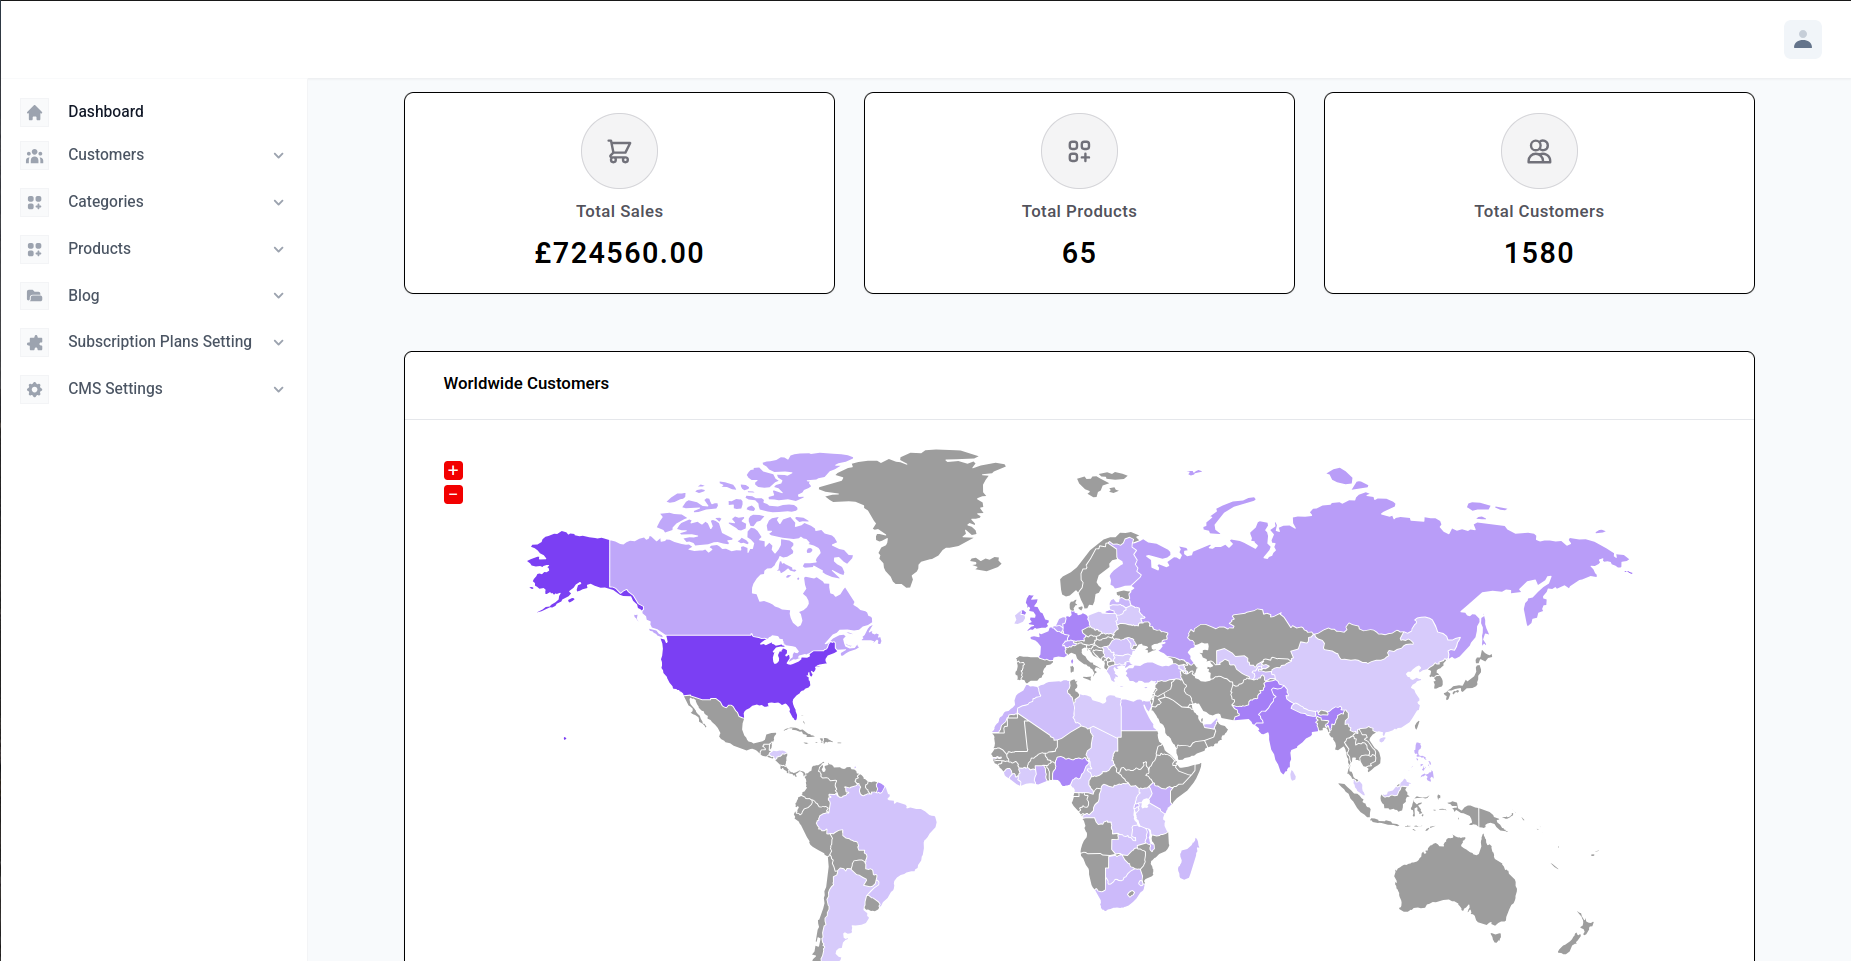Click the shopping cart icon on Total Sales
This screenshot has width=1851, height=961.
(x=619, y=151)
